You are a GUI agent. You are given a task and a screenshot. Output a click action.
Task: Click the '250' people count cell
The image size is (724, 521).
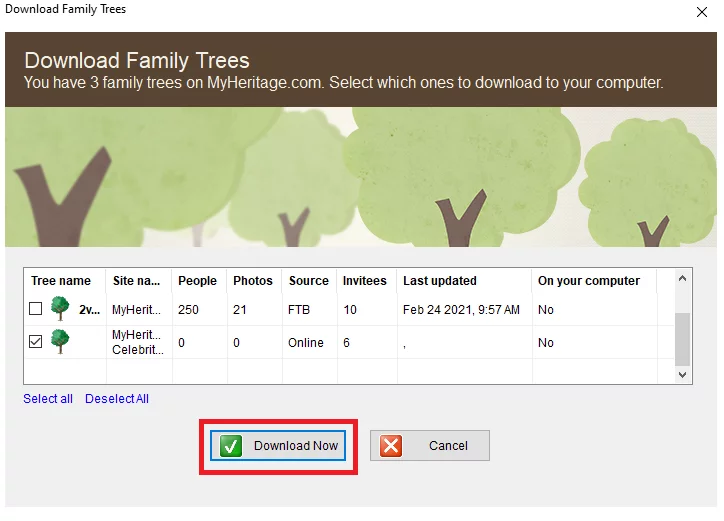coord(188,309)
